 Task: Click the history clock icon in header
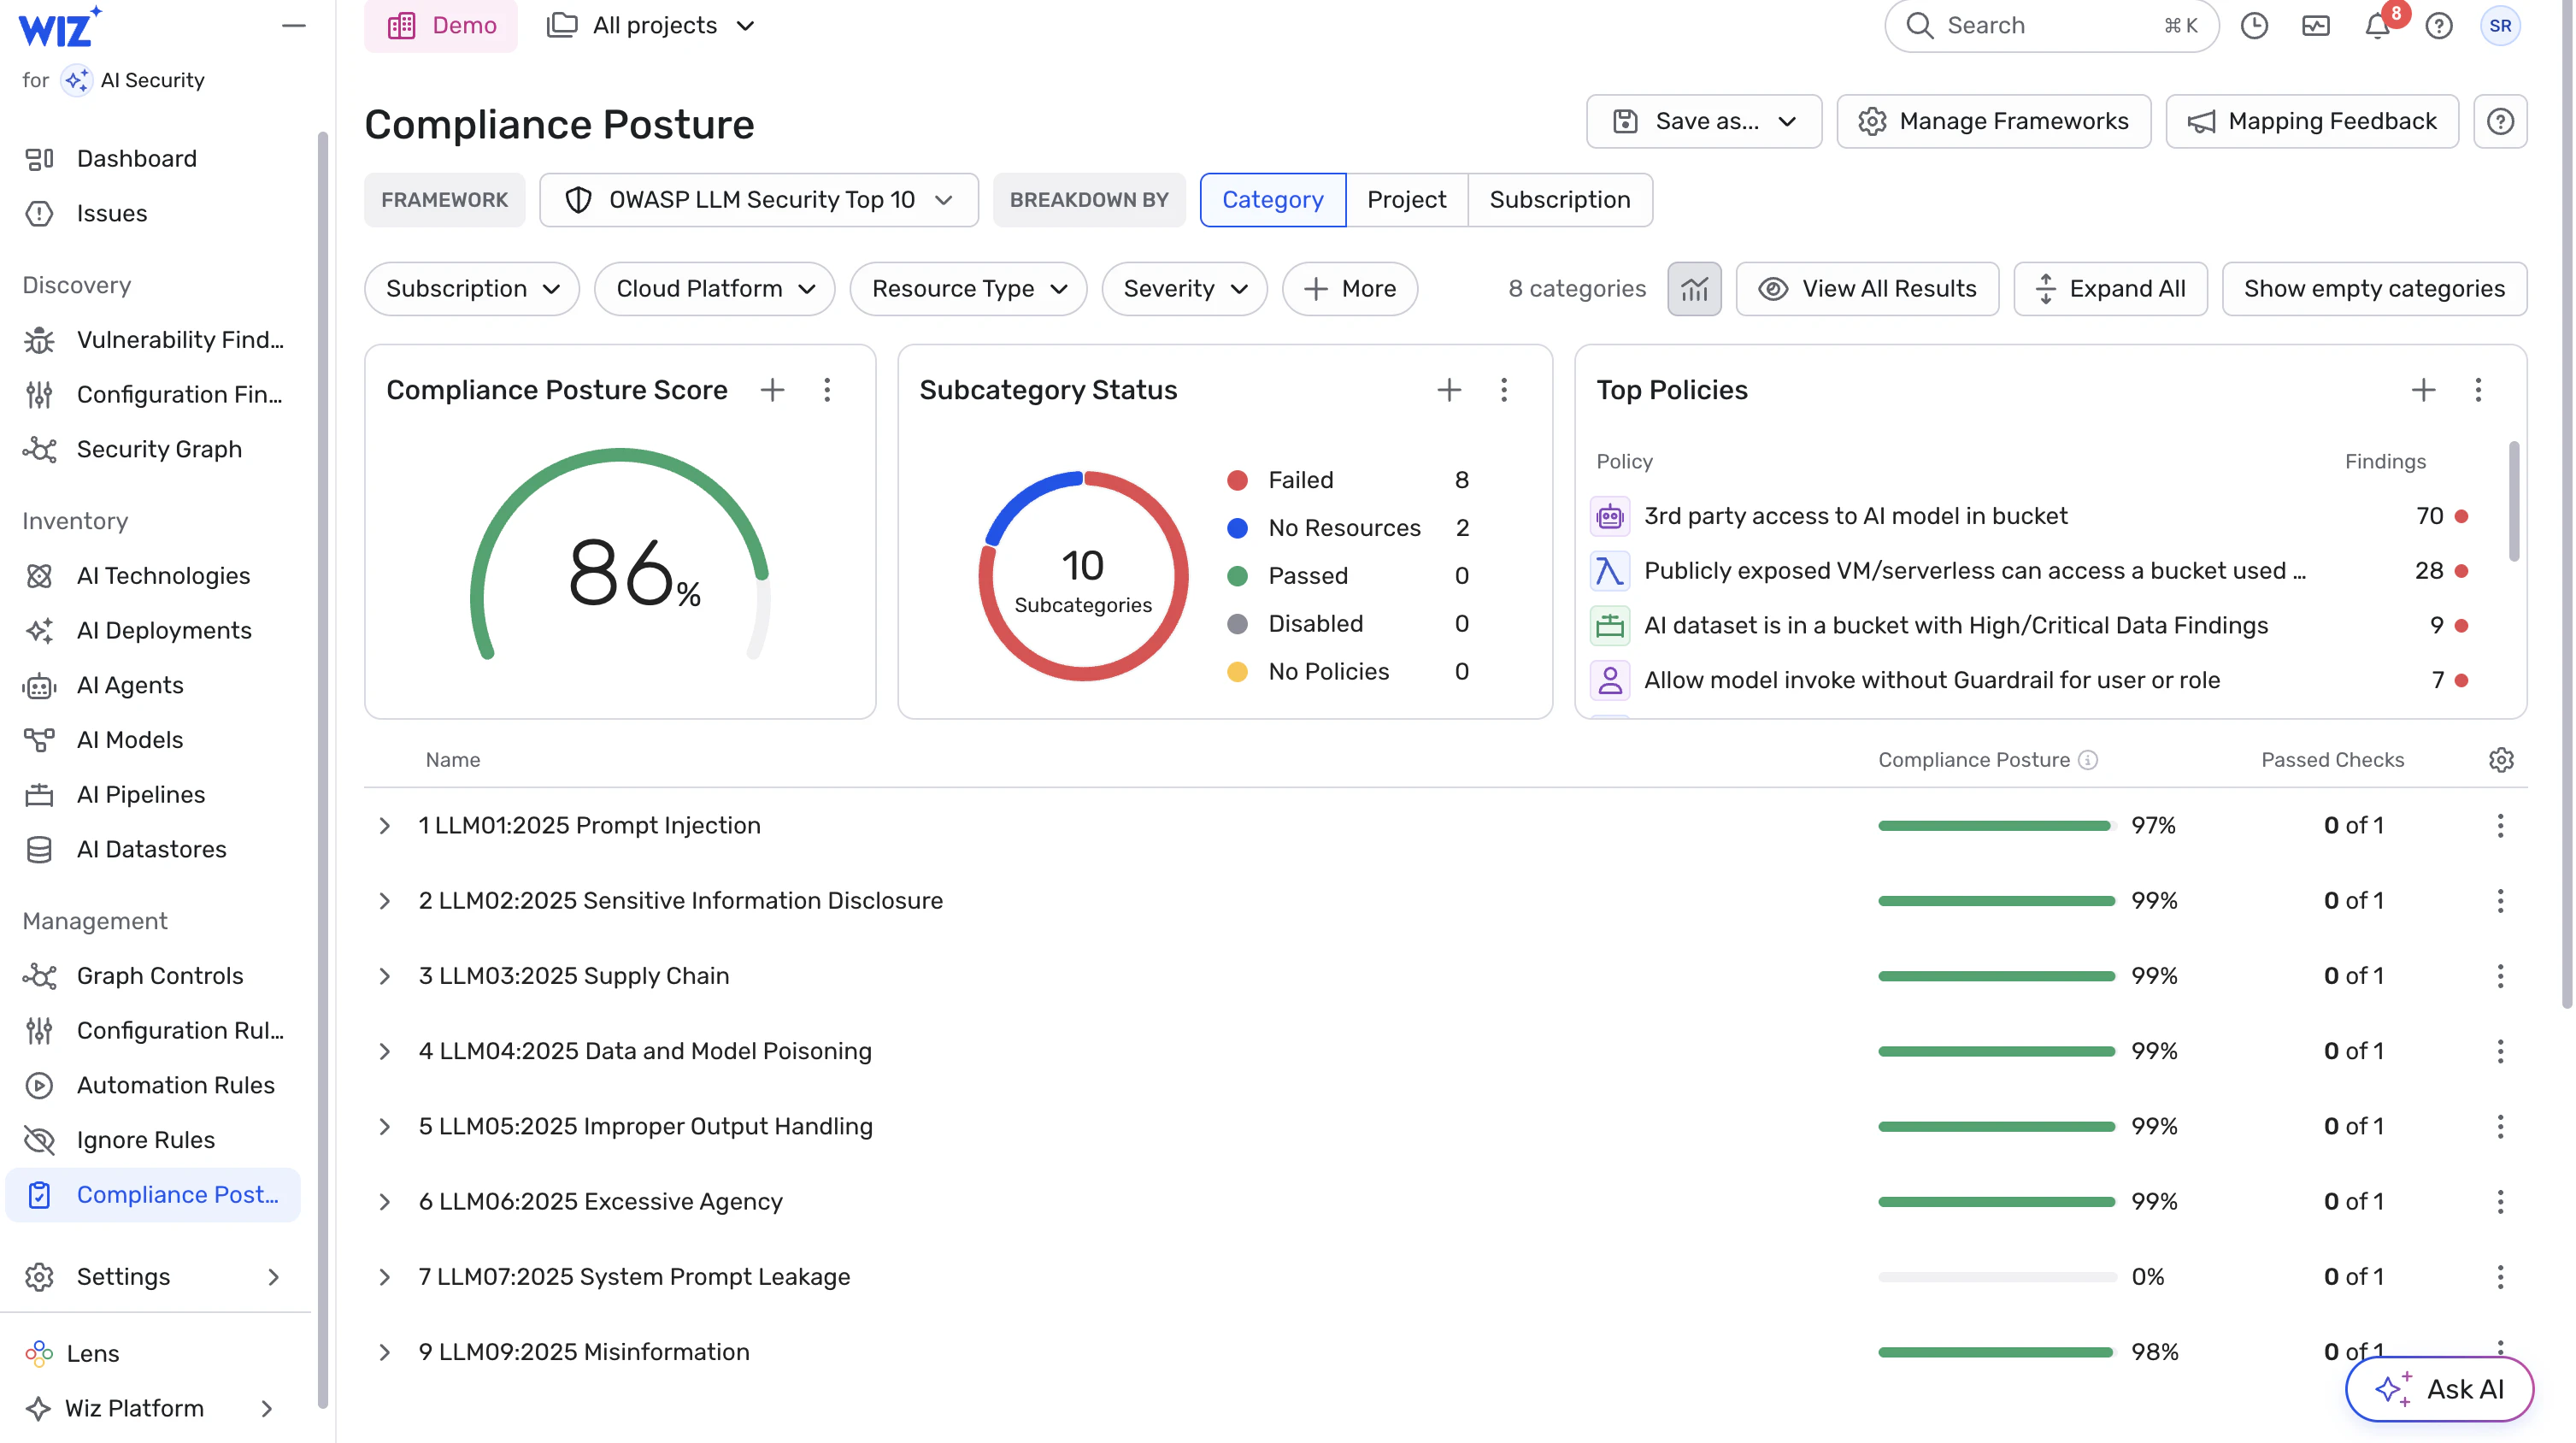2254,26
